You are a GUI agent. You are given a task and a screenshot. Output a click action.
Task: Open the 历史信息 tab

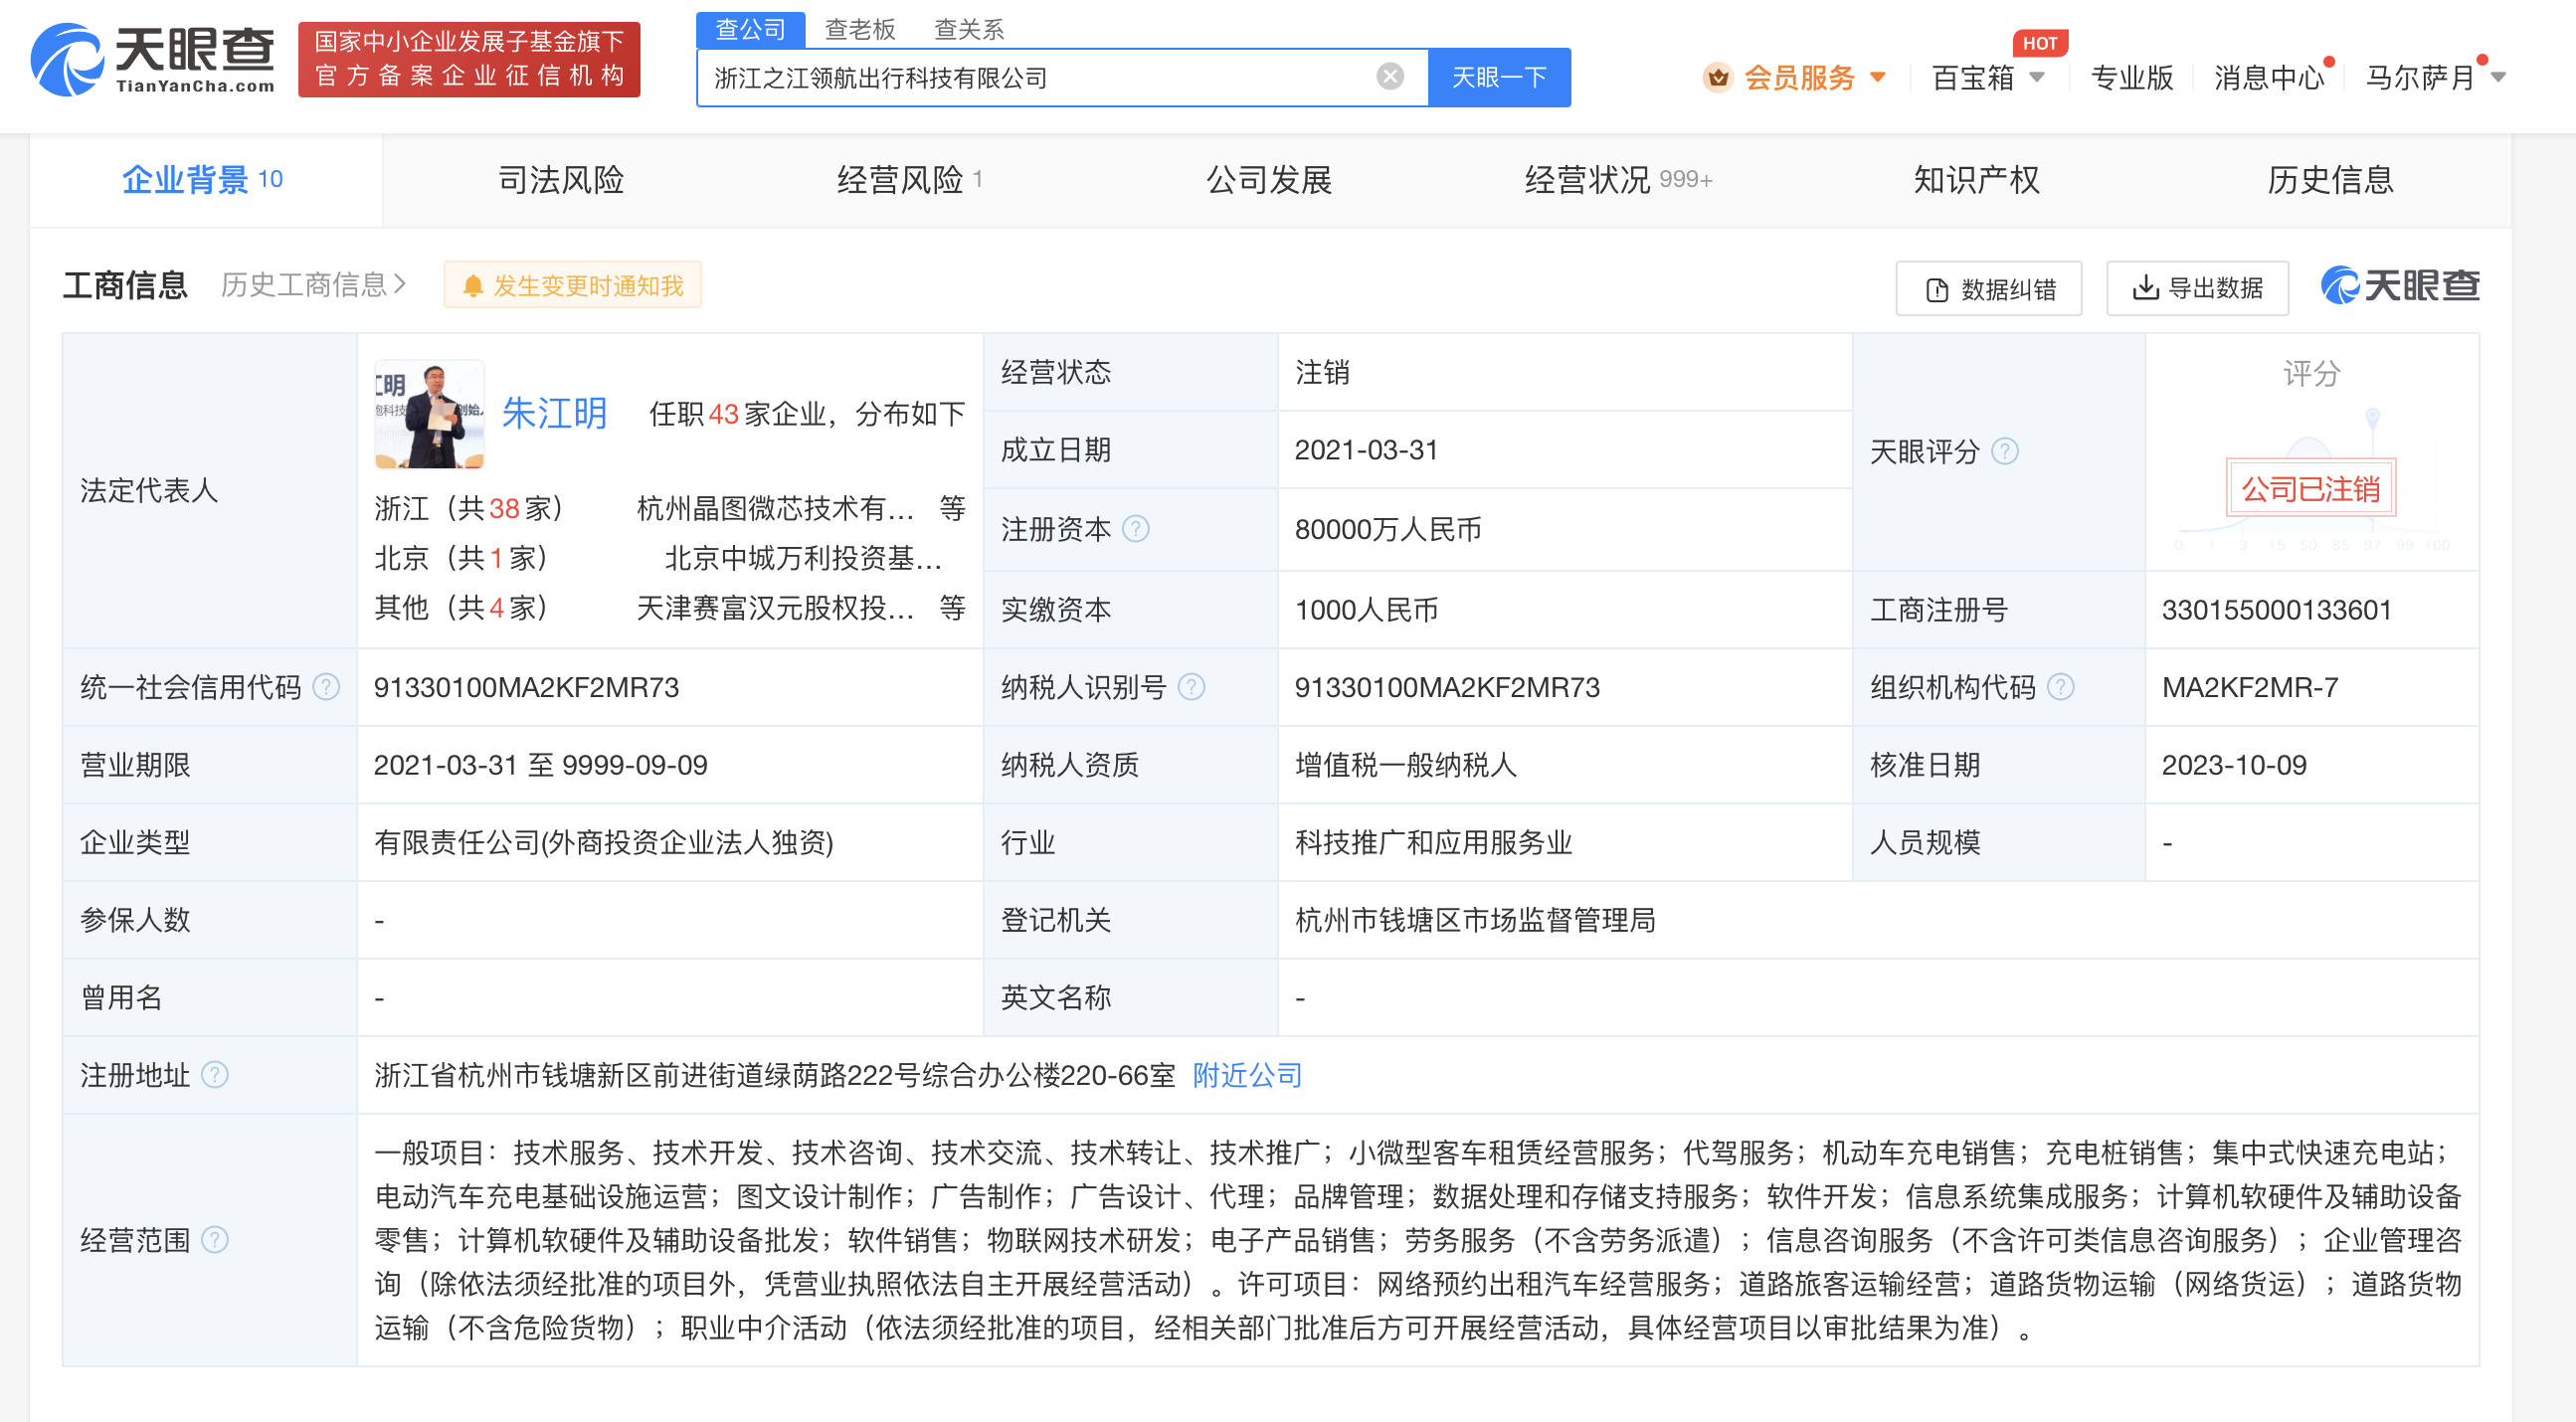pos(2331,180)
